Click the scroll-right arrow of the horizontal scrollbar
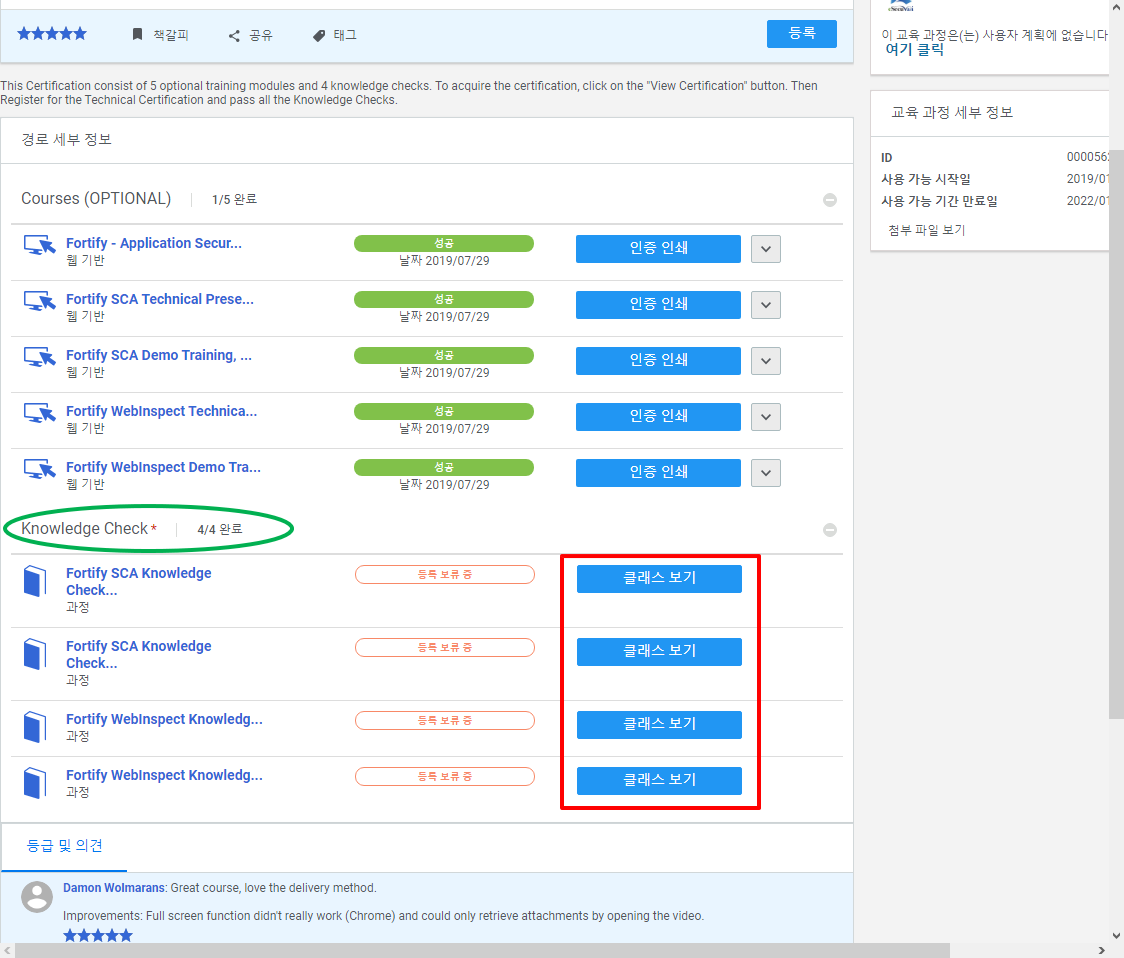The height and width of the screenshot is (958, 1124). coord(1102,951)
